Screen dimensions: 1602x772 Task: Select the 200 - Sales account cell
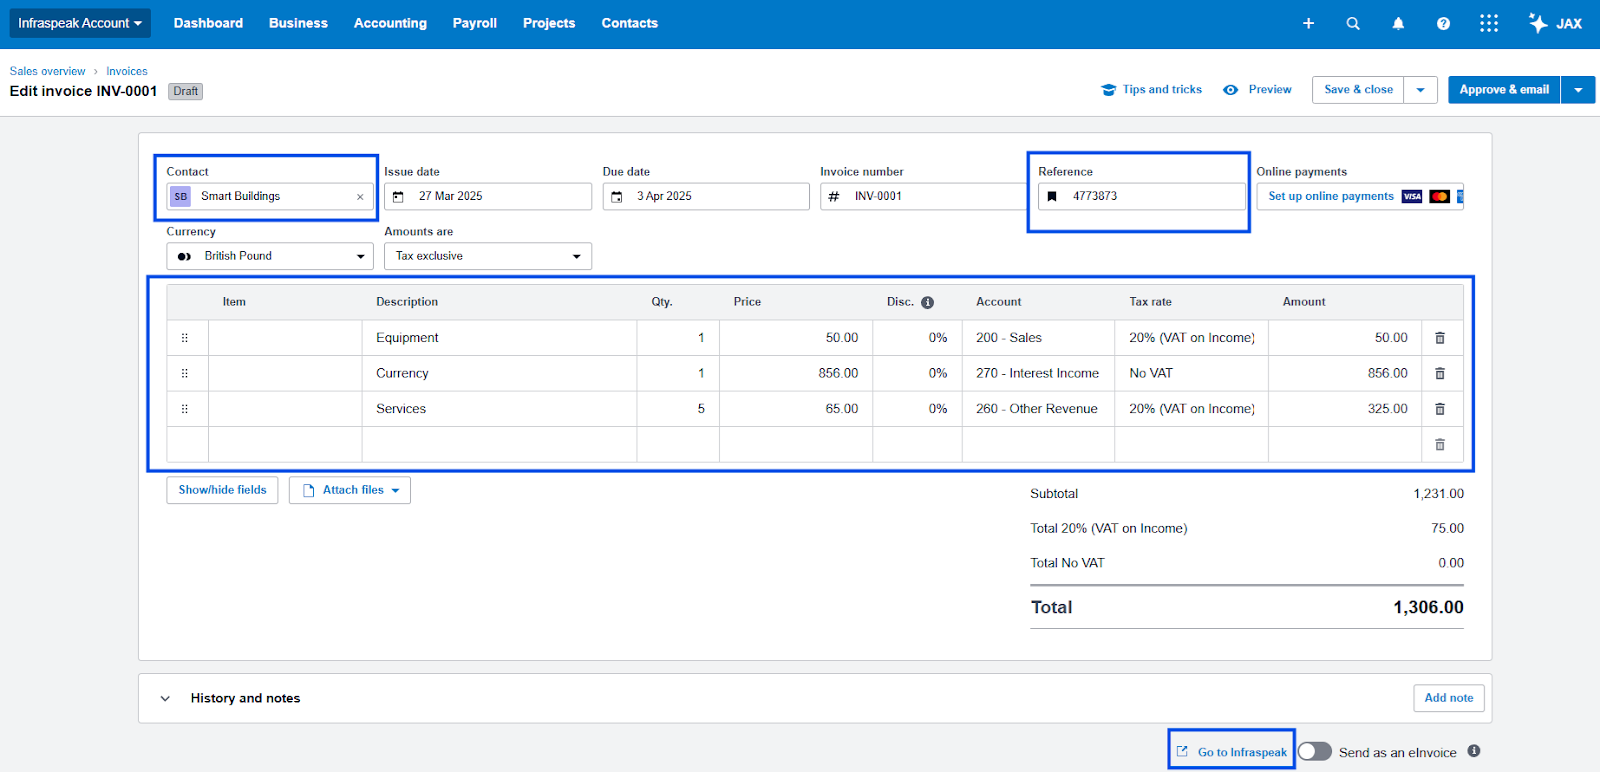1039,338
